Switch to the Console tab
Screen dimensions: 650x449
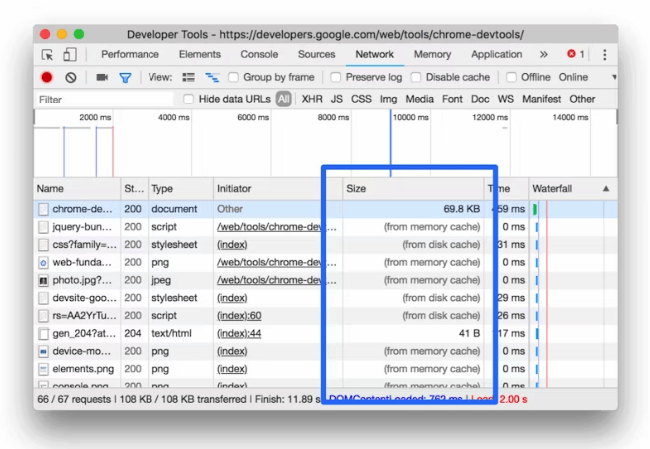[259, 54]
